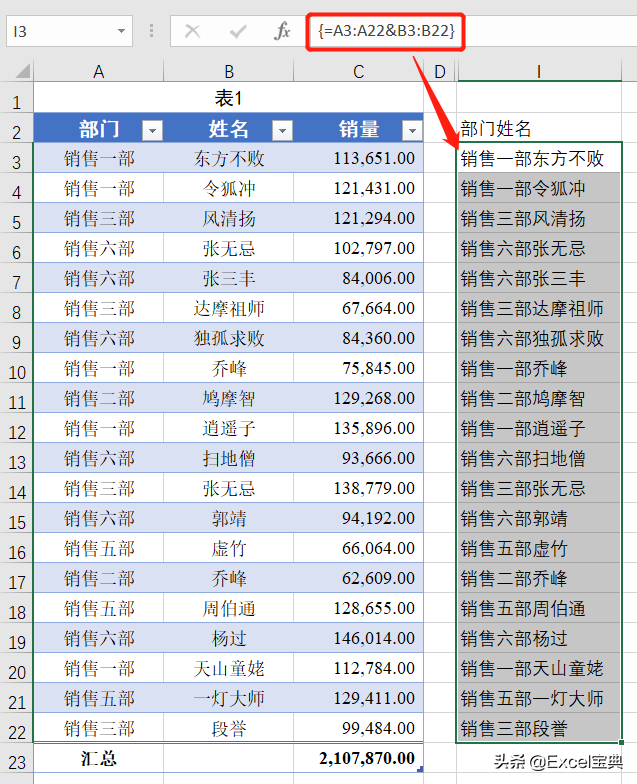The image size is (637, 784).
Task: Click department cell 销售五部 in row 16
Action: (98, 548)
